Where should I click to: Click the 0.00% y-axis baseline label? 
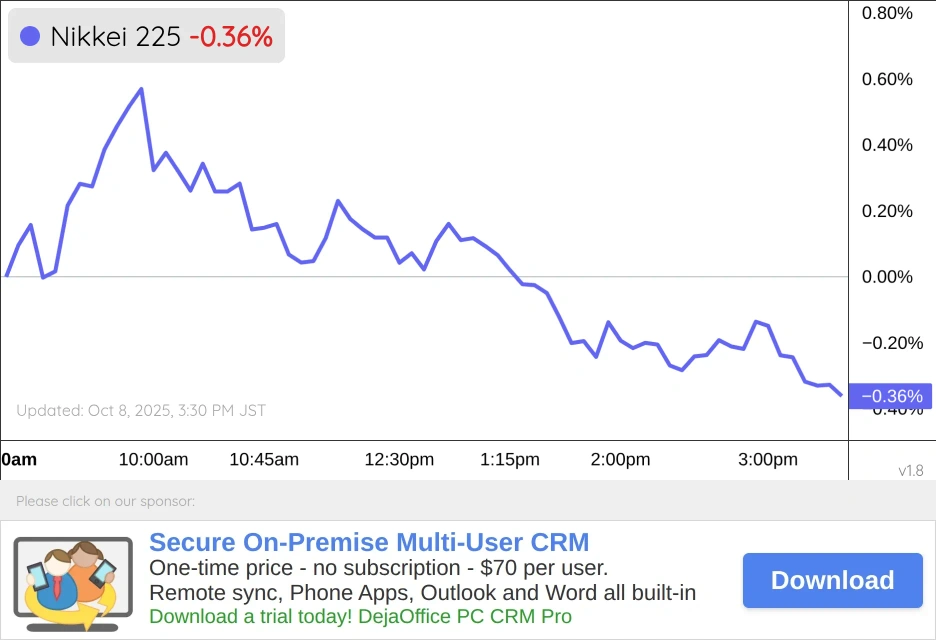[x=887, y=277]
